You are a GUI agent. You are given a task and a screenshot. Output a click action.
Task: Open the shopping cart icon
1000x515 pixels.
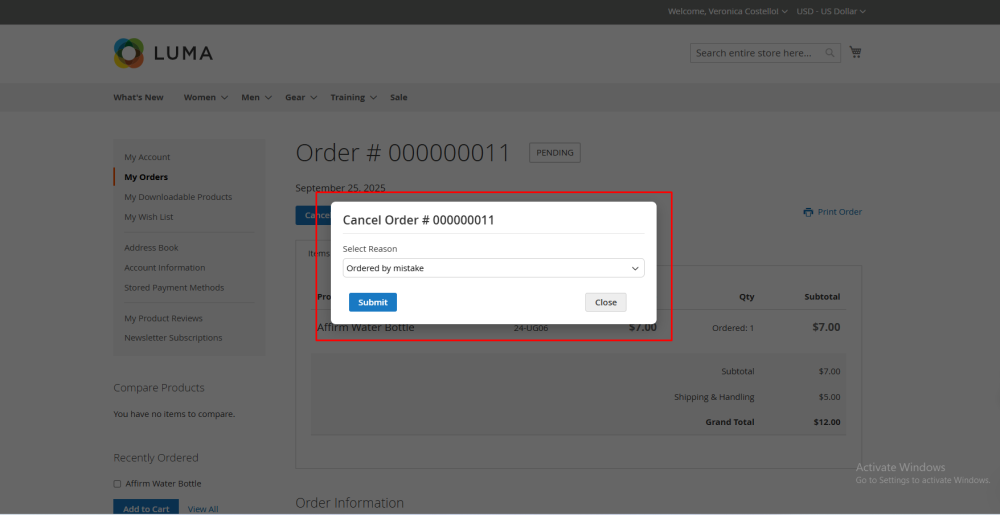click(x=855, y=52)
